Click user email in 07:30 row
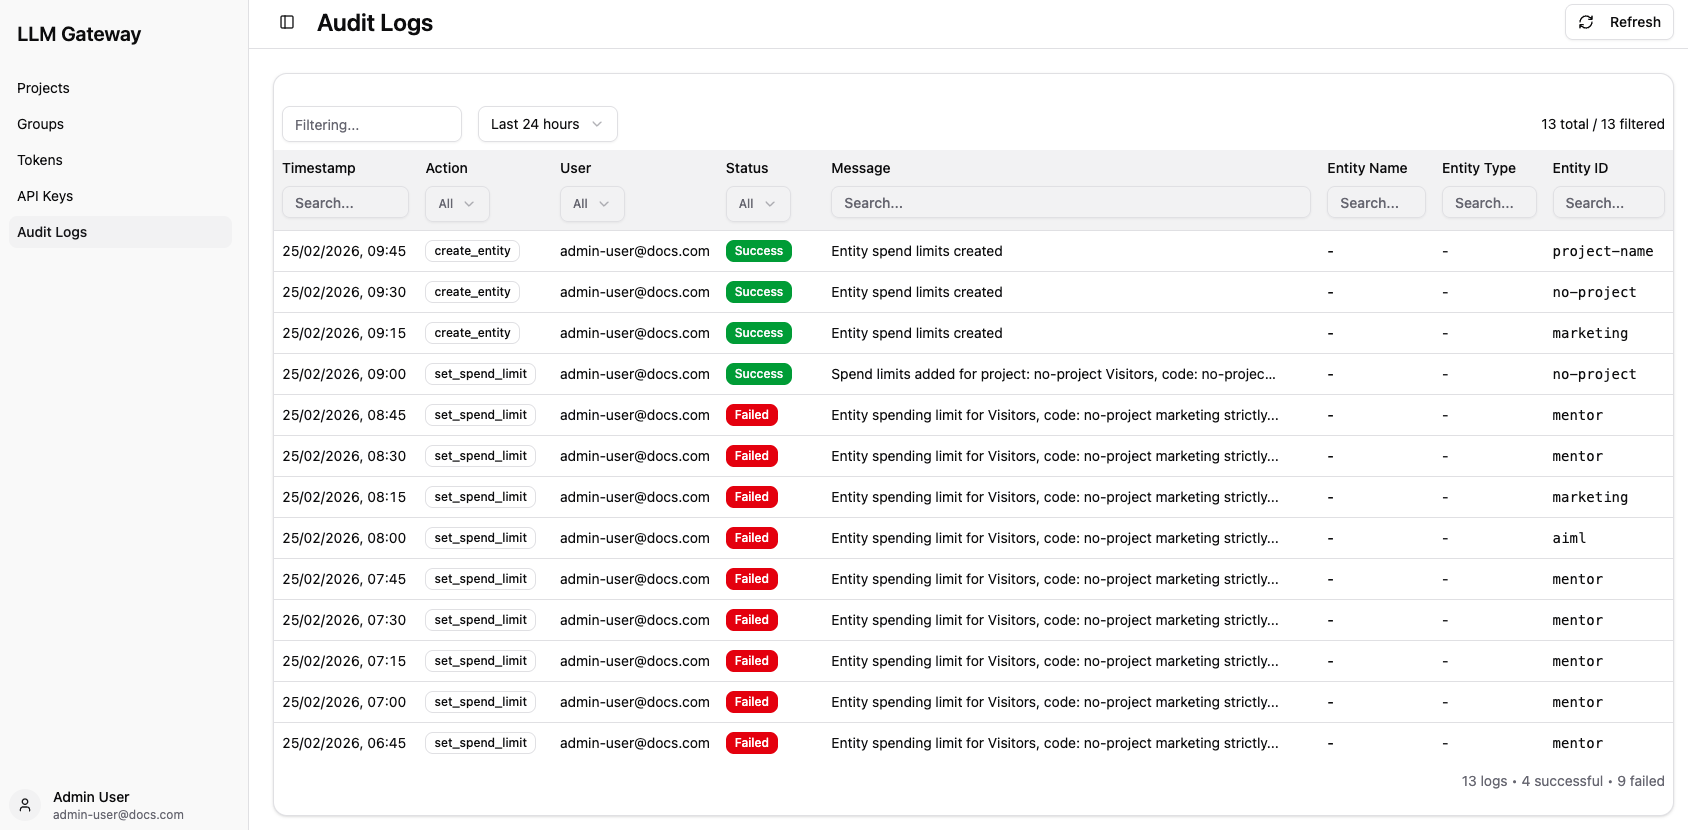Image resolution: width=1688 pixels, height=830 pixels. pyautogui.click(x=635, y=620)
